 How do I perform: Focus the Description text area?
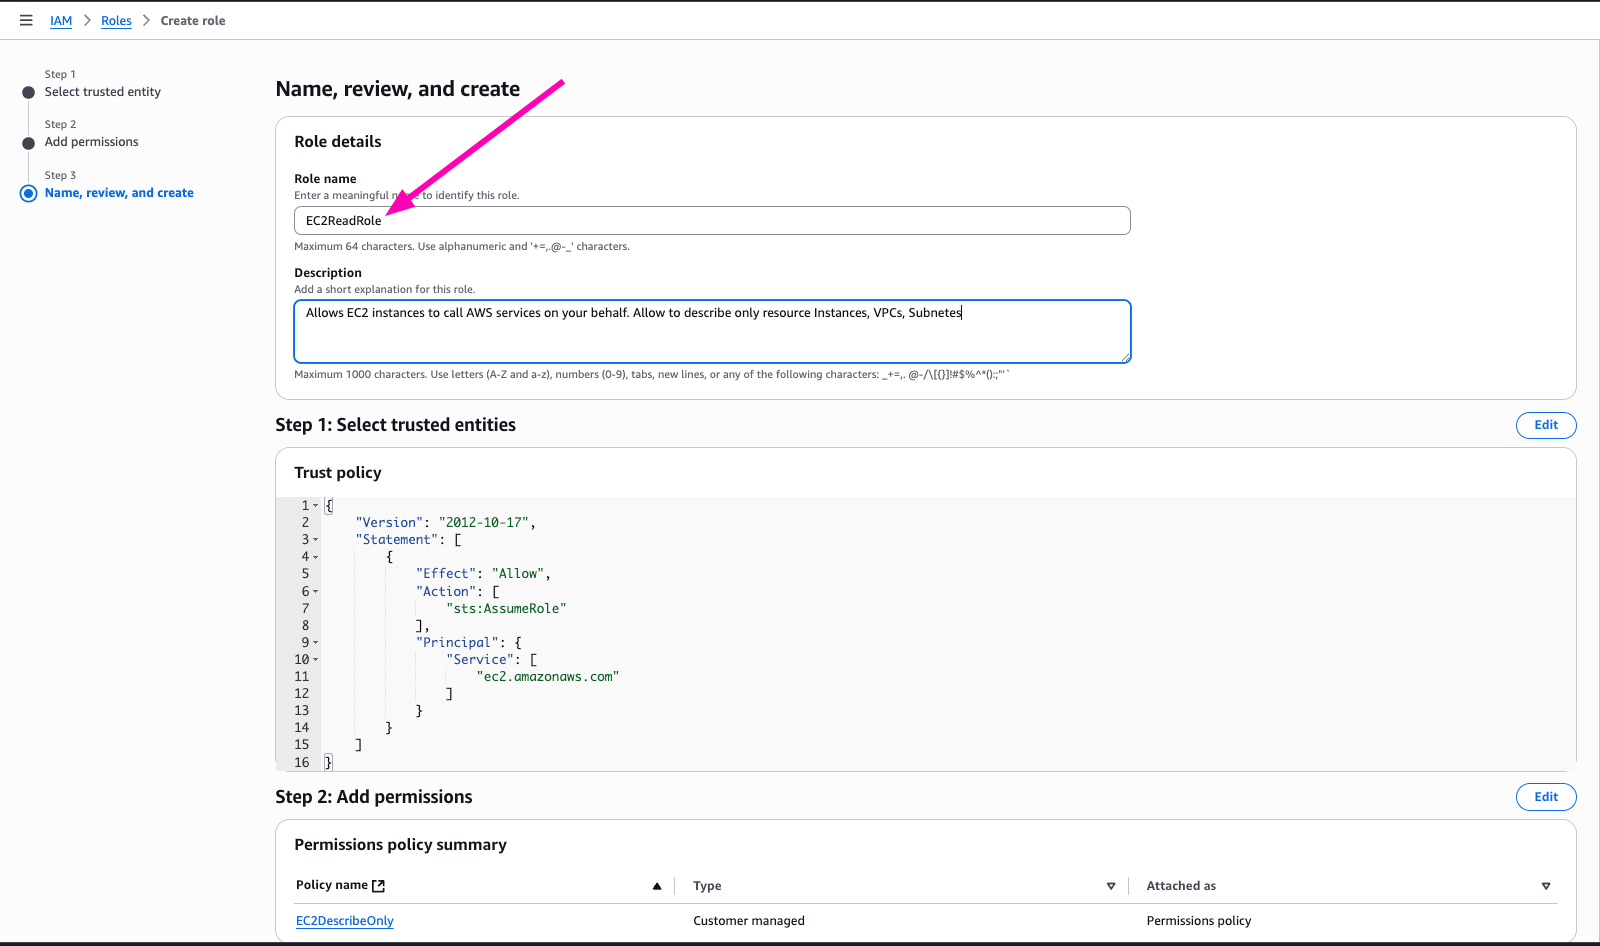pyautogui.click(x=712, y=335)
